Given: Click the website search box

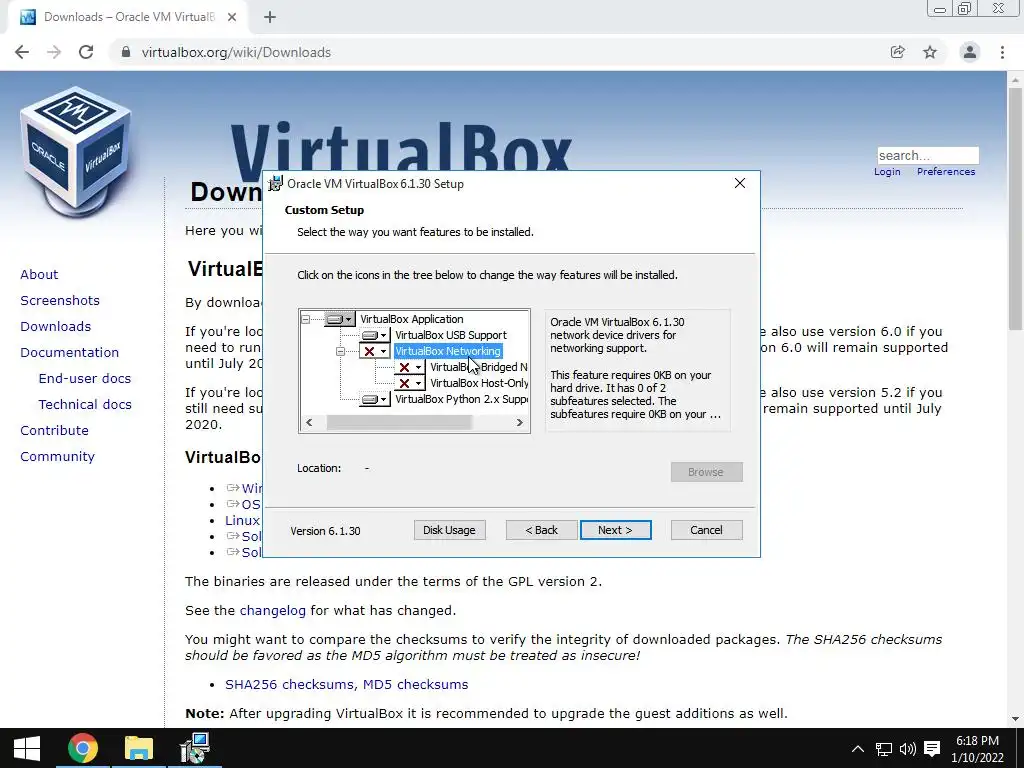Looking at the screenshot, I should 928,155.
